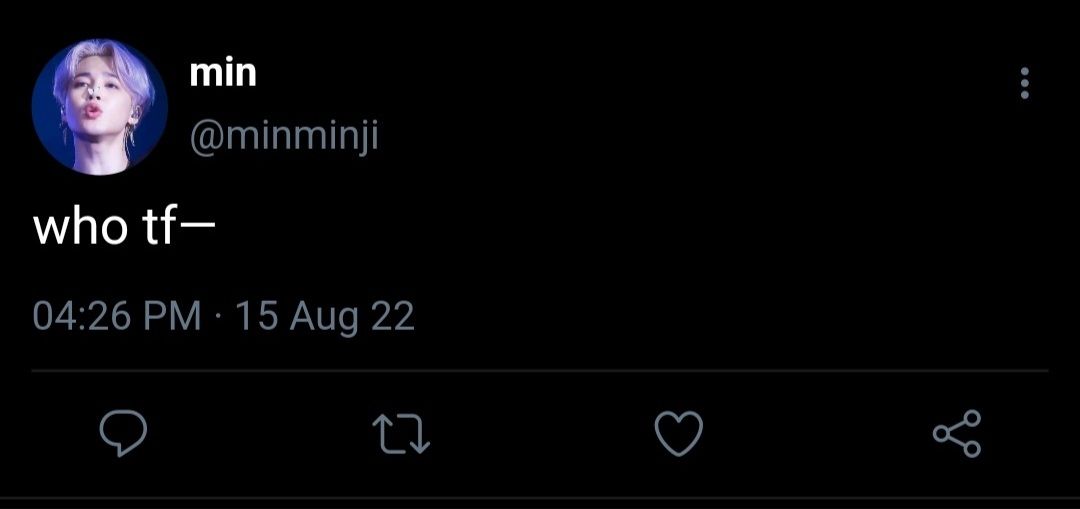This screenshot has height=509, width=1080.
Task: Open the profile via display name 'min'
Action: click(x=222, y=73)
